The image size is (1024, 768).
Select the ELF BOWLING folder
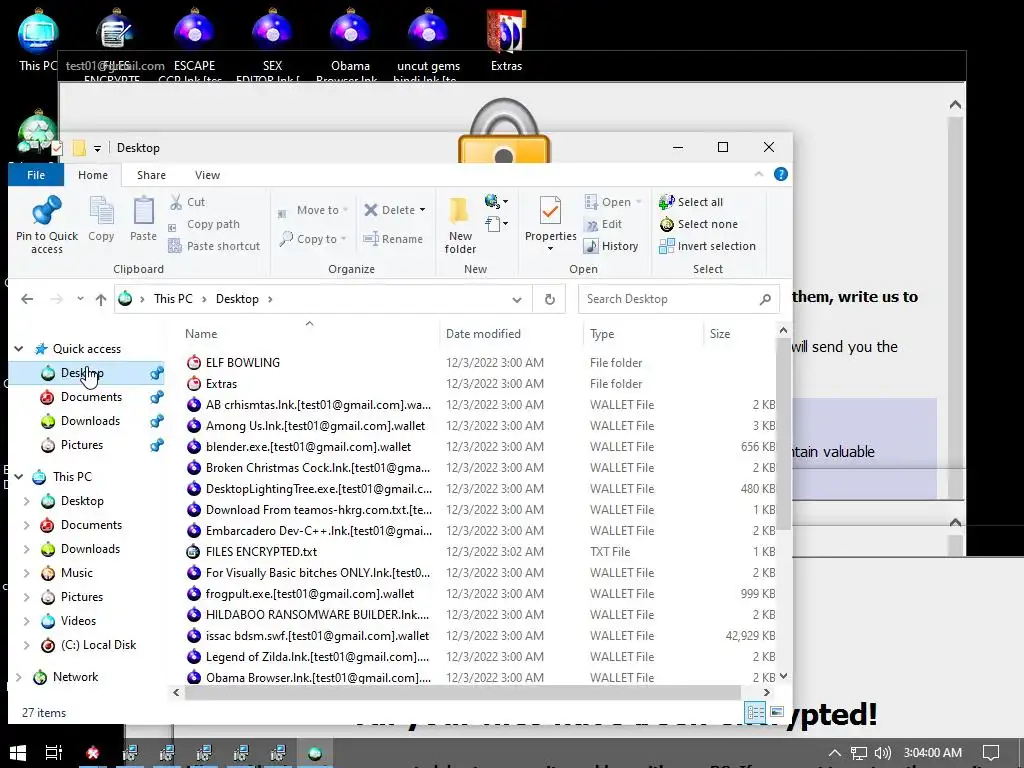[242, 362]
